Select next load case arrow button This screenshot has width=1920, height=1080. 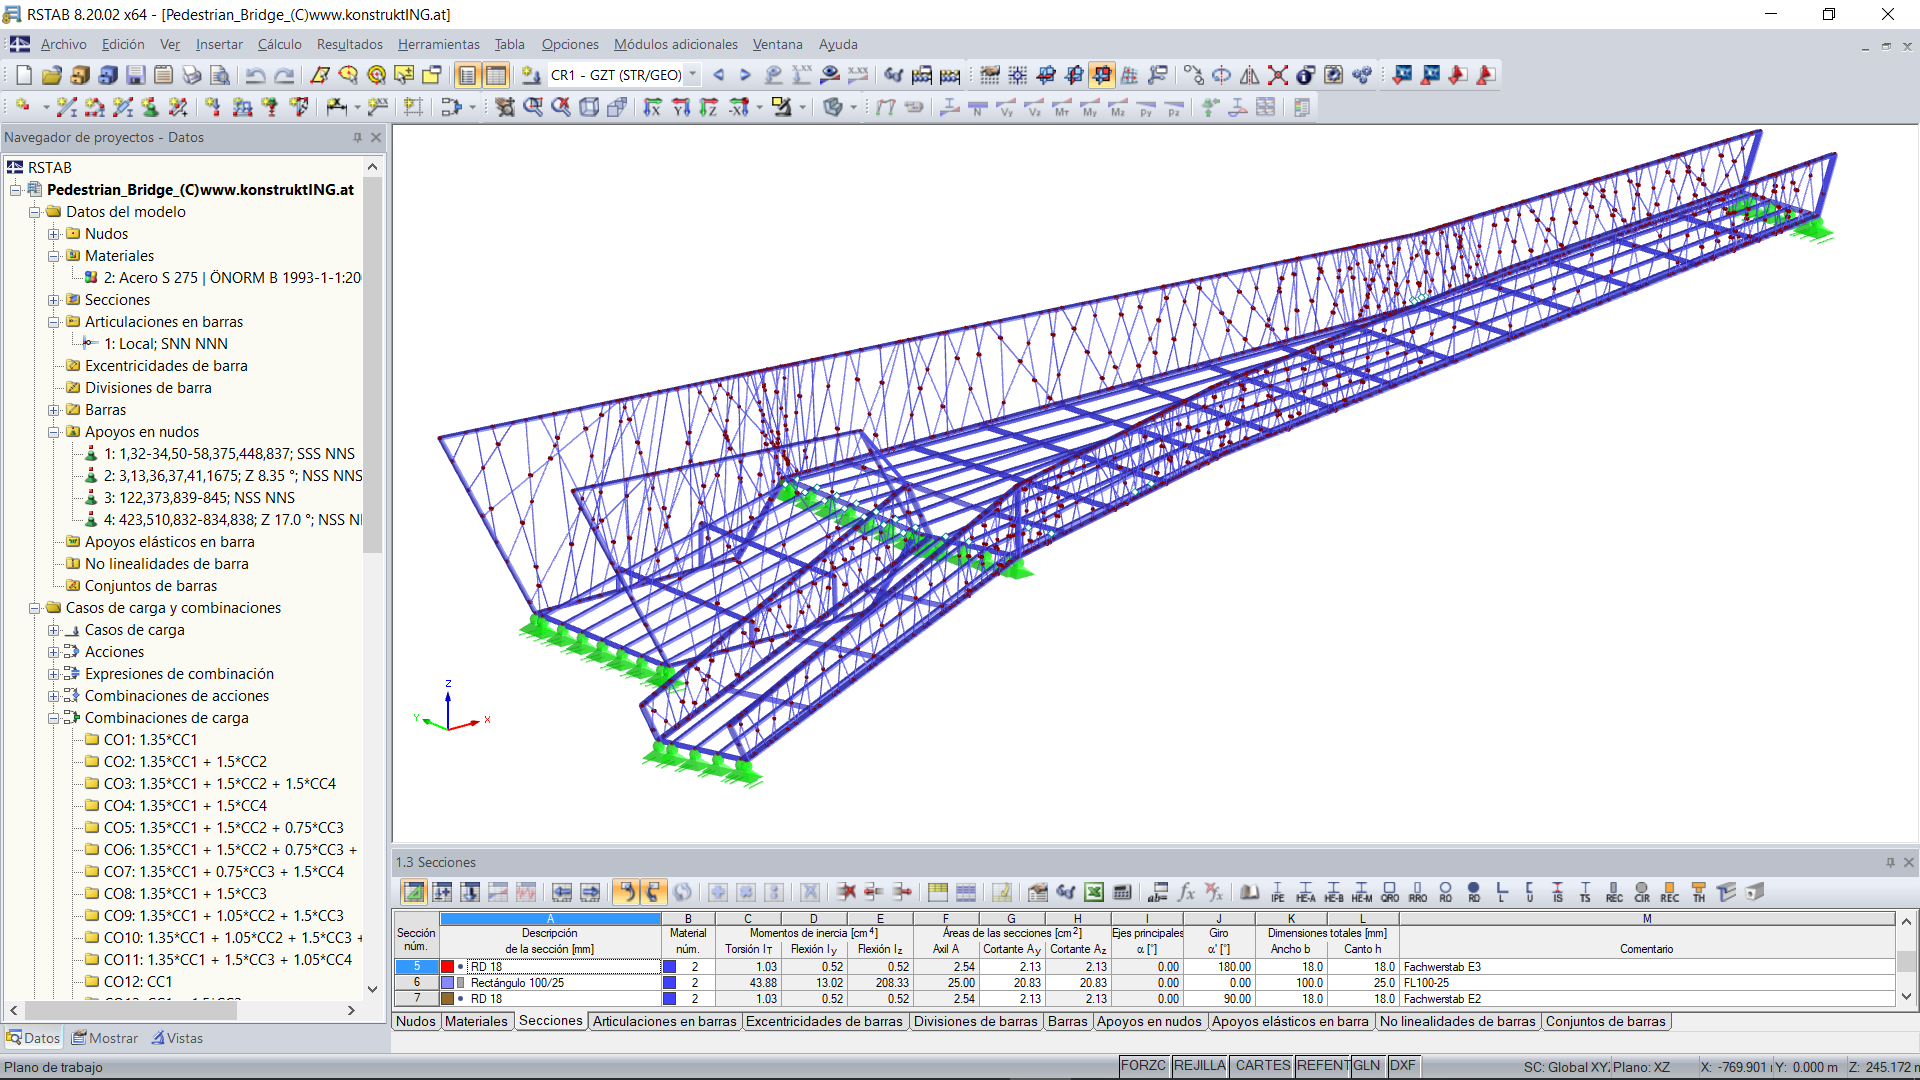pos(745,75)
